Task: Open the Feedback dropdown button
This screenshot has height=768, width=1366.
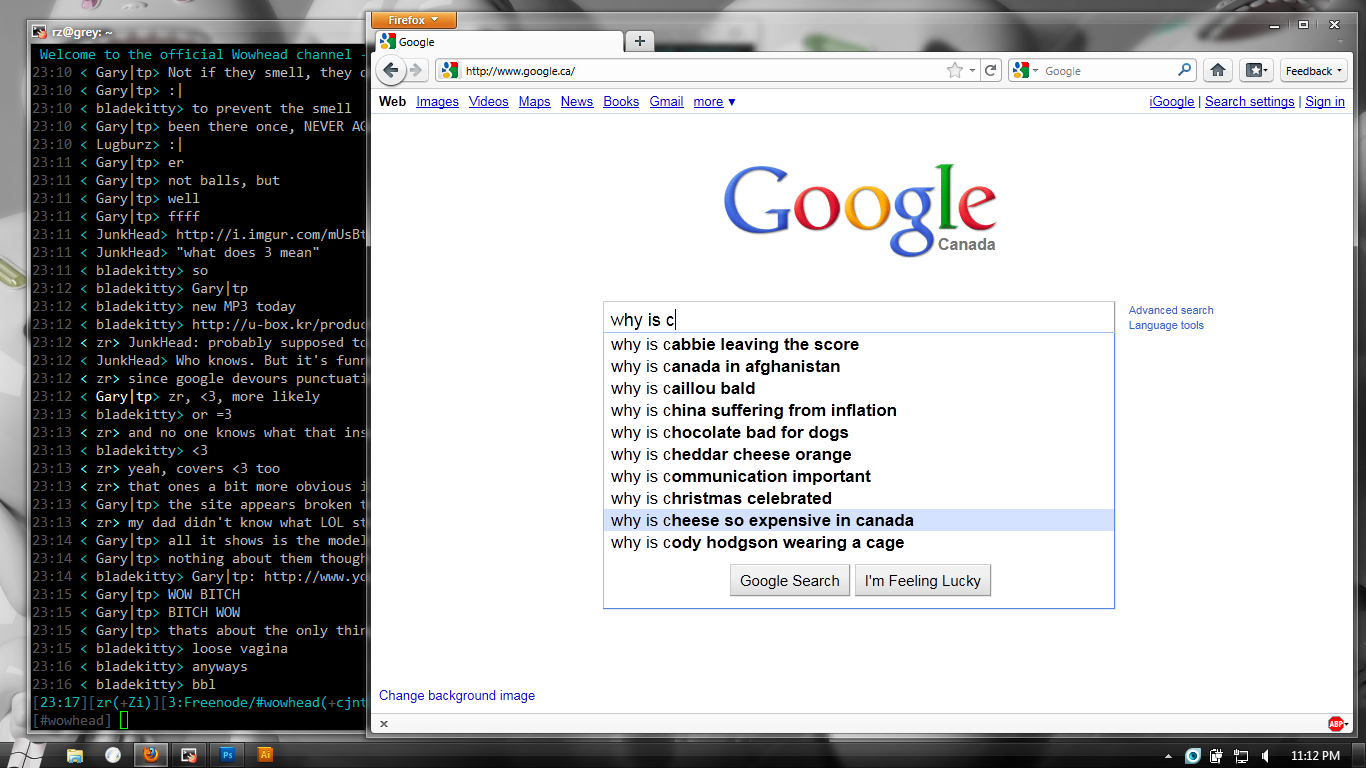Action: pyautogui.click(x=1313, y=70)
